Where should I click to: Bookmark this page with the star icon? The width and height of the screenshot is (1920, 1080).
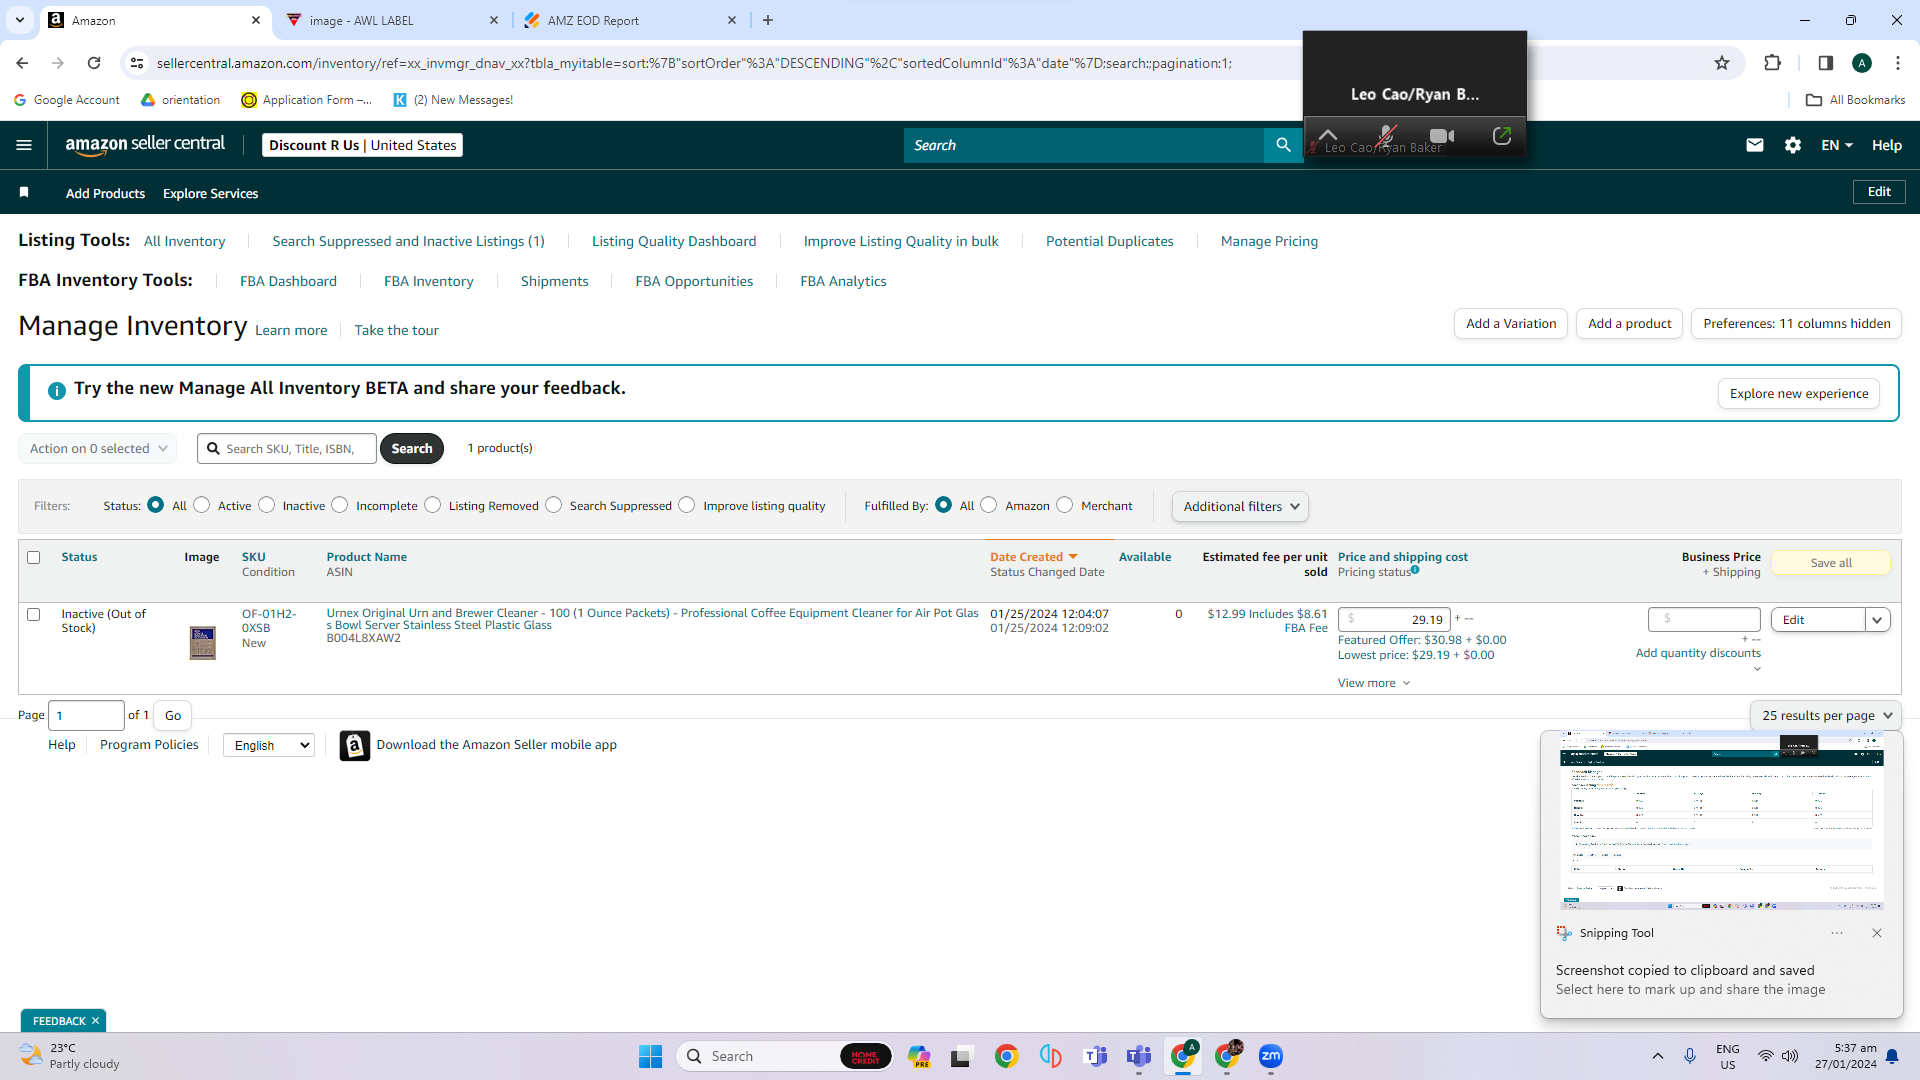click(x=1721, y=63)
